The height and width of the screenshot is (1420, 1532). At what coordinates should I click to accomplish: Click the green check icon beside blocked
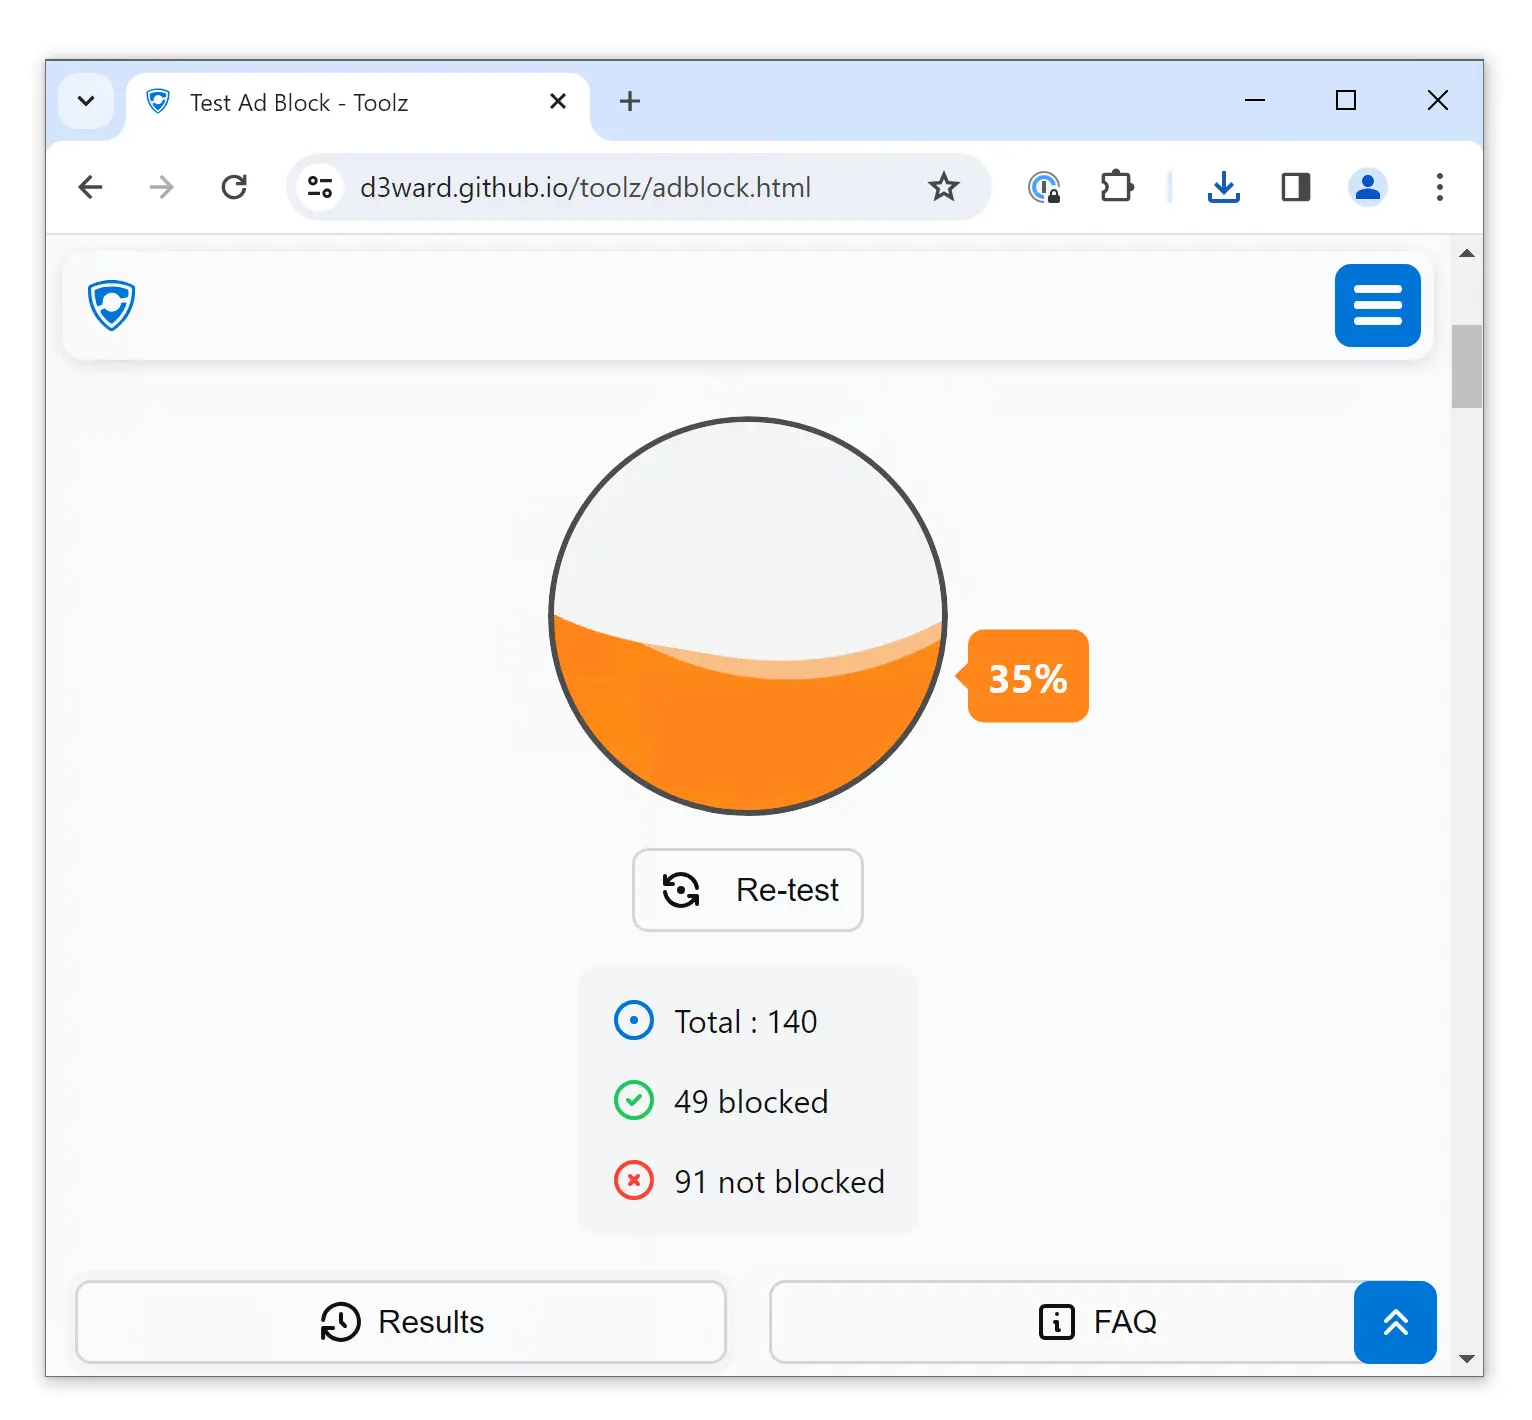pos(633,1101)
